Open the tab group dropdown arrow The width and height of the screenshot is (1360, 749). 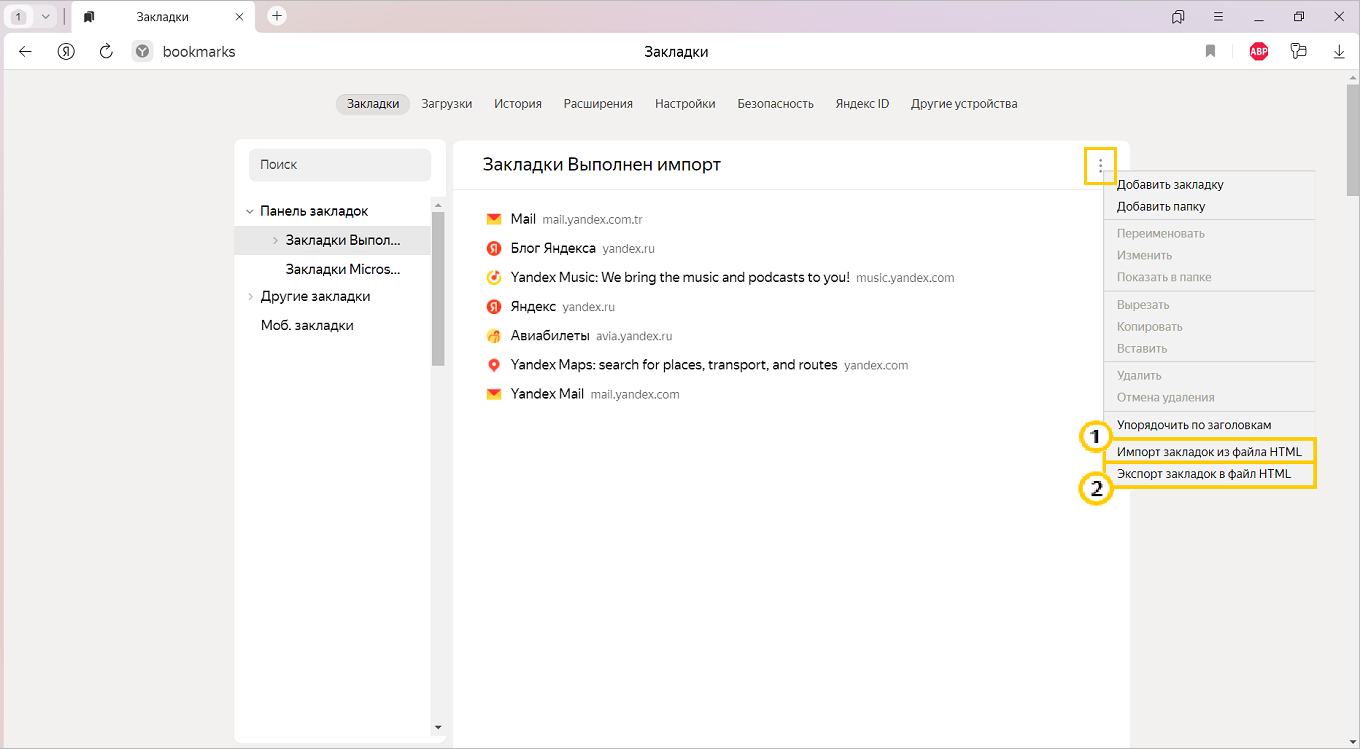45,16
